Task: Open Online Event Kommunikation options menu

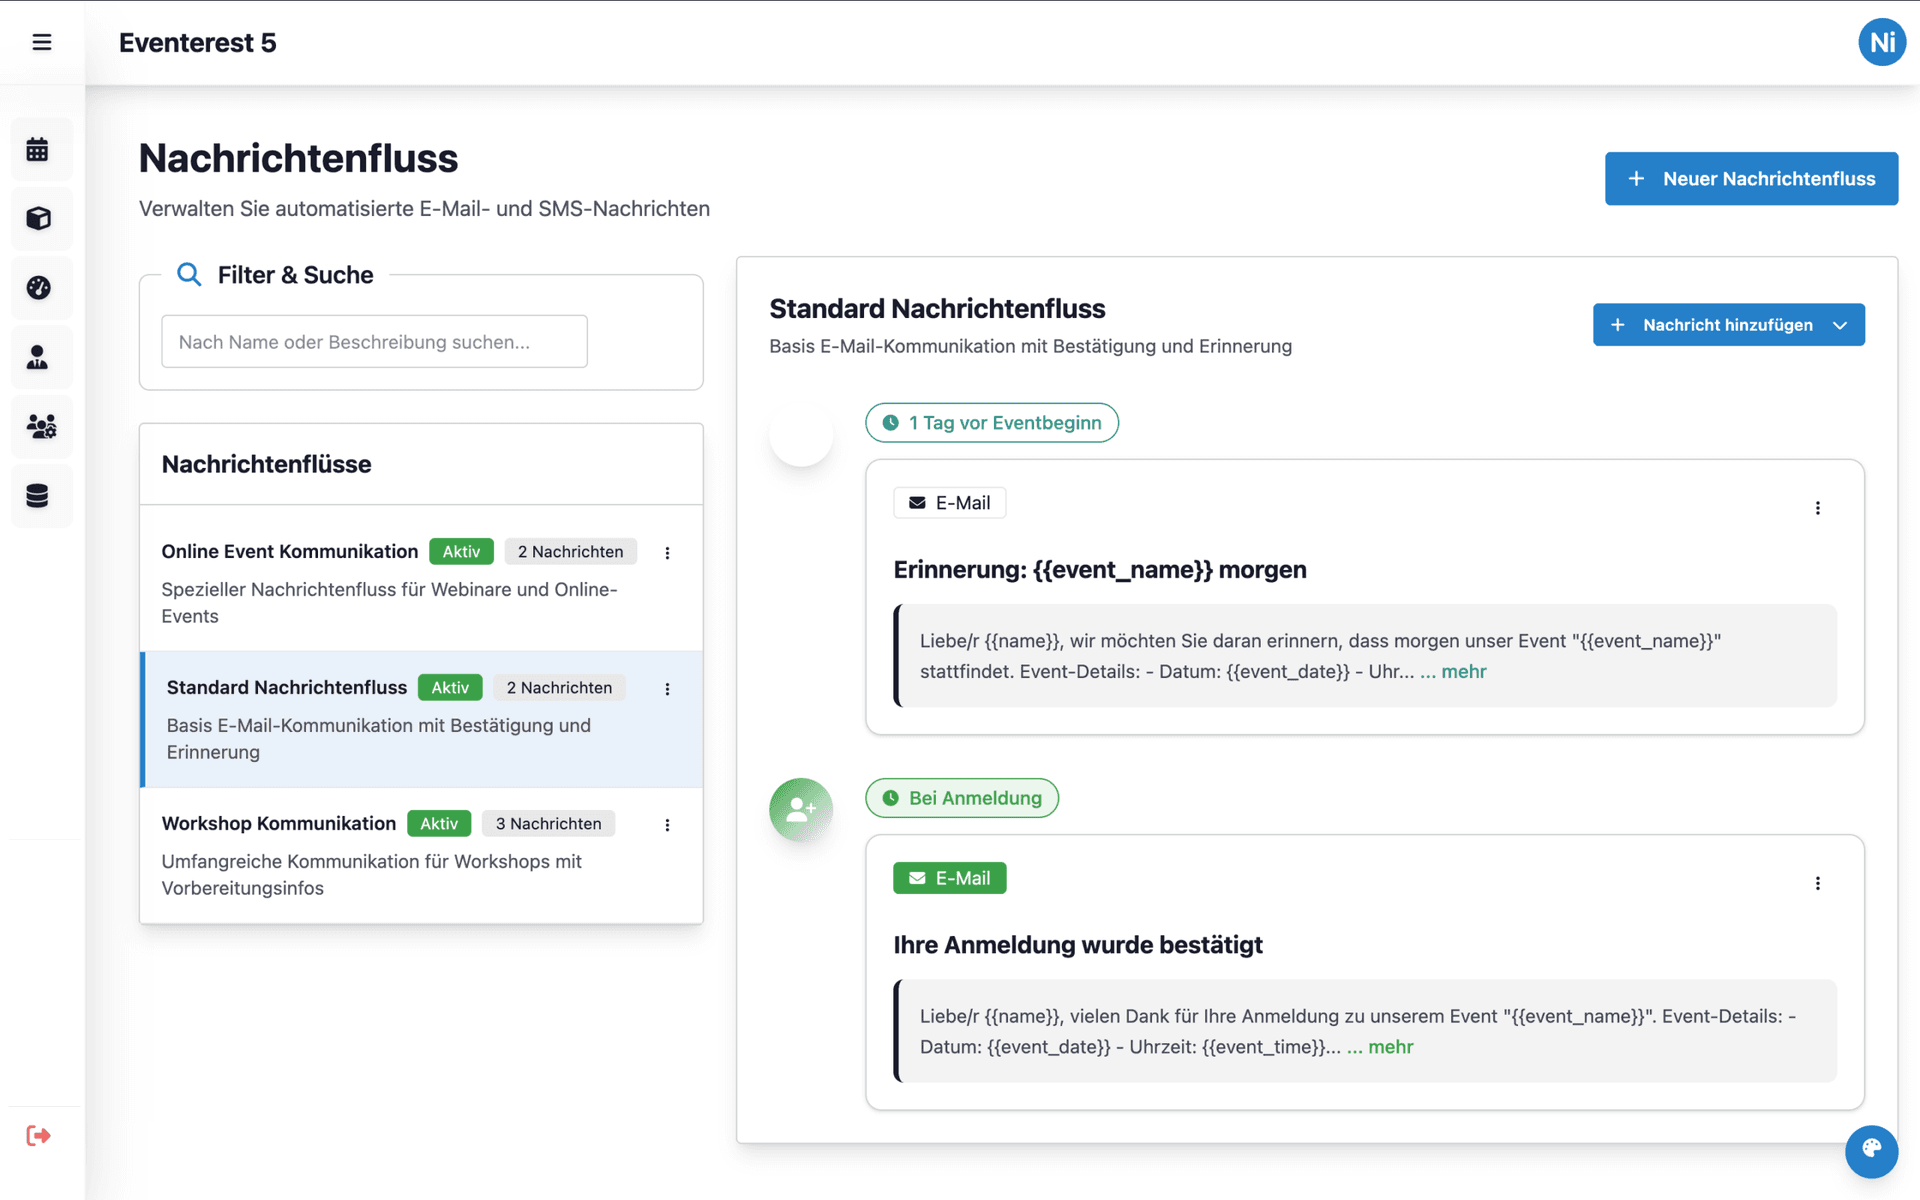Action: (667, 553)
